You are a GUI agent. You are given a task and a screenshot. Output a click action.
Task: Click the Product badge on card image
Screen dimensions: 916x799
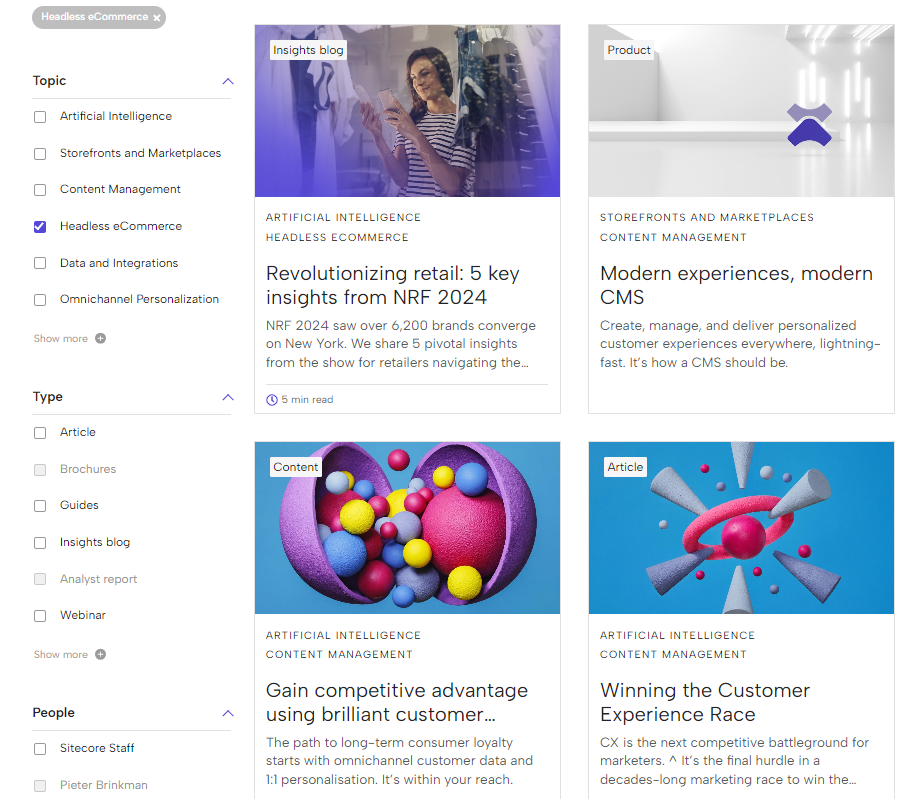click(x=629, y=50)
